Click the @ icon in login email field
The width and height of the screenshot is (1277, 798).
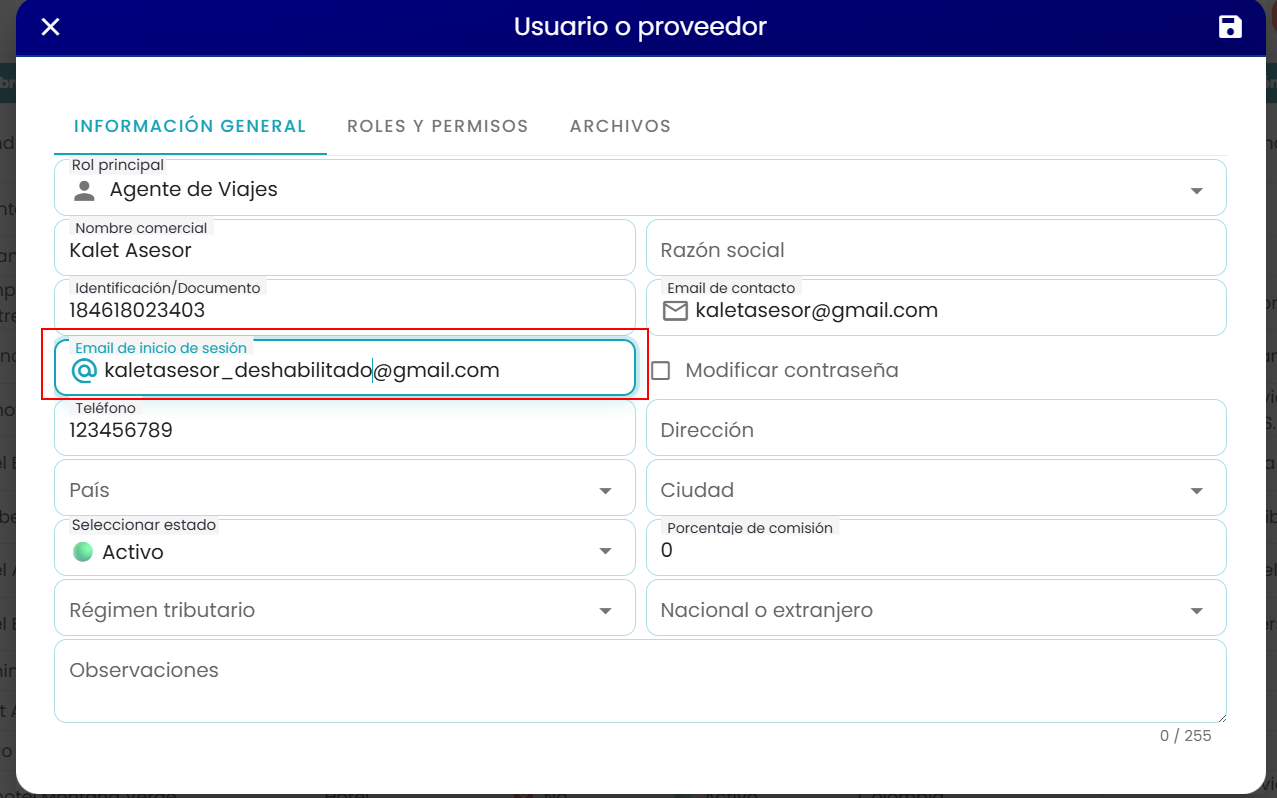pos(84,371)
